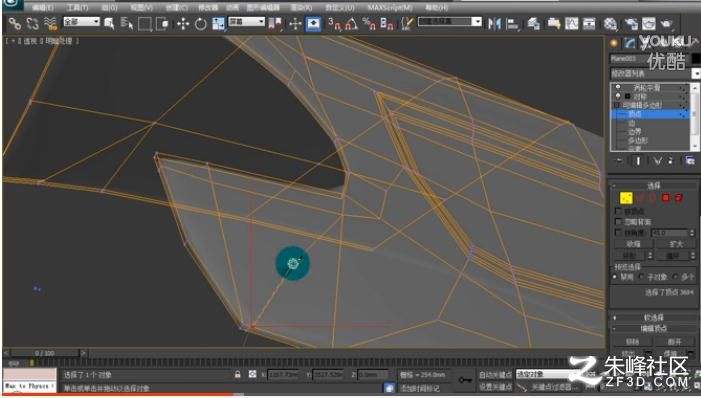This screenshot has width=701, height=398.
Task: Toggle the 涡轮平滑 modifier lightbulb
Action: click(x=618, y=87)
